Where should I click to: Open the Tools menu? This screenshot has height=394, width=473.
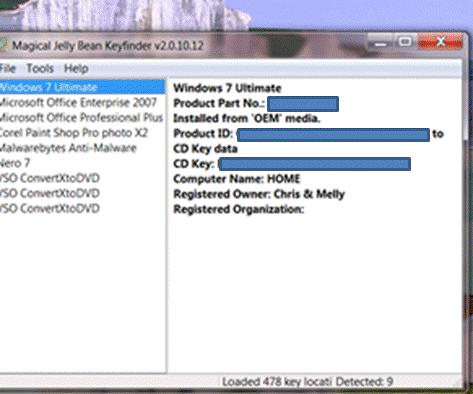pyautogui.click(x=40, y=69)
